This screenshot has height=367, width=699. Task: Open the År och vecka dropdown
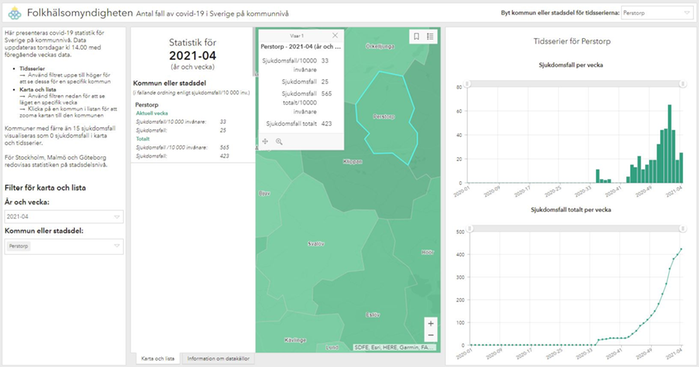64,217
